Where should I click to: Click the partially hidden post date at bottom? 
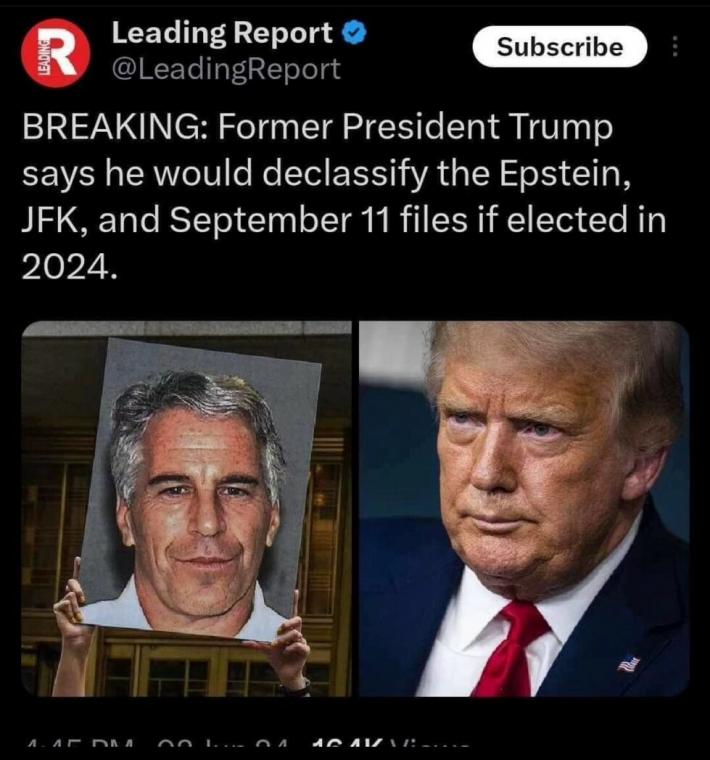(x=223, y=756)
